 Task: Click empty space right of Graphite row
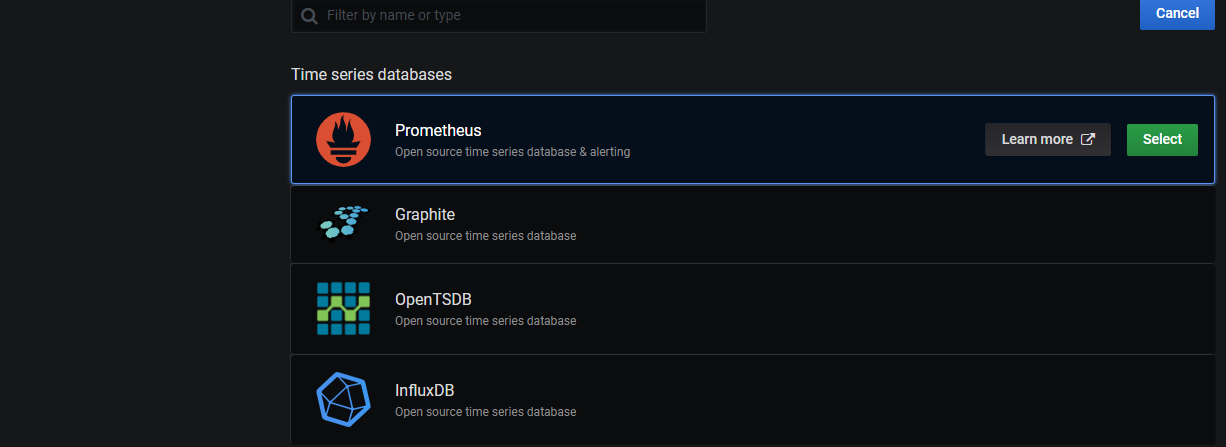900,224
